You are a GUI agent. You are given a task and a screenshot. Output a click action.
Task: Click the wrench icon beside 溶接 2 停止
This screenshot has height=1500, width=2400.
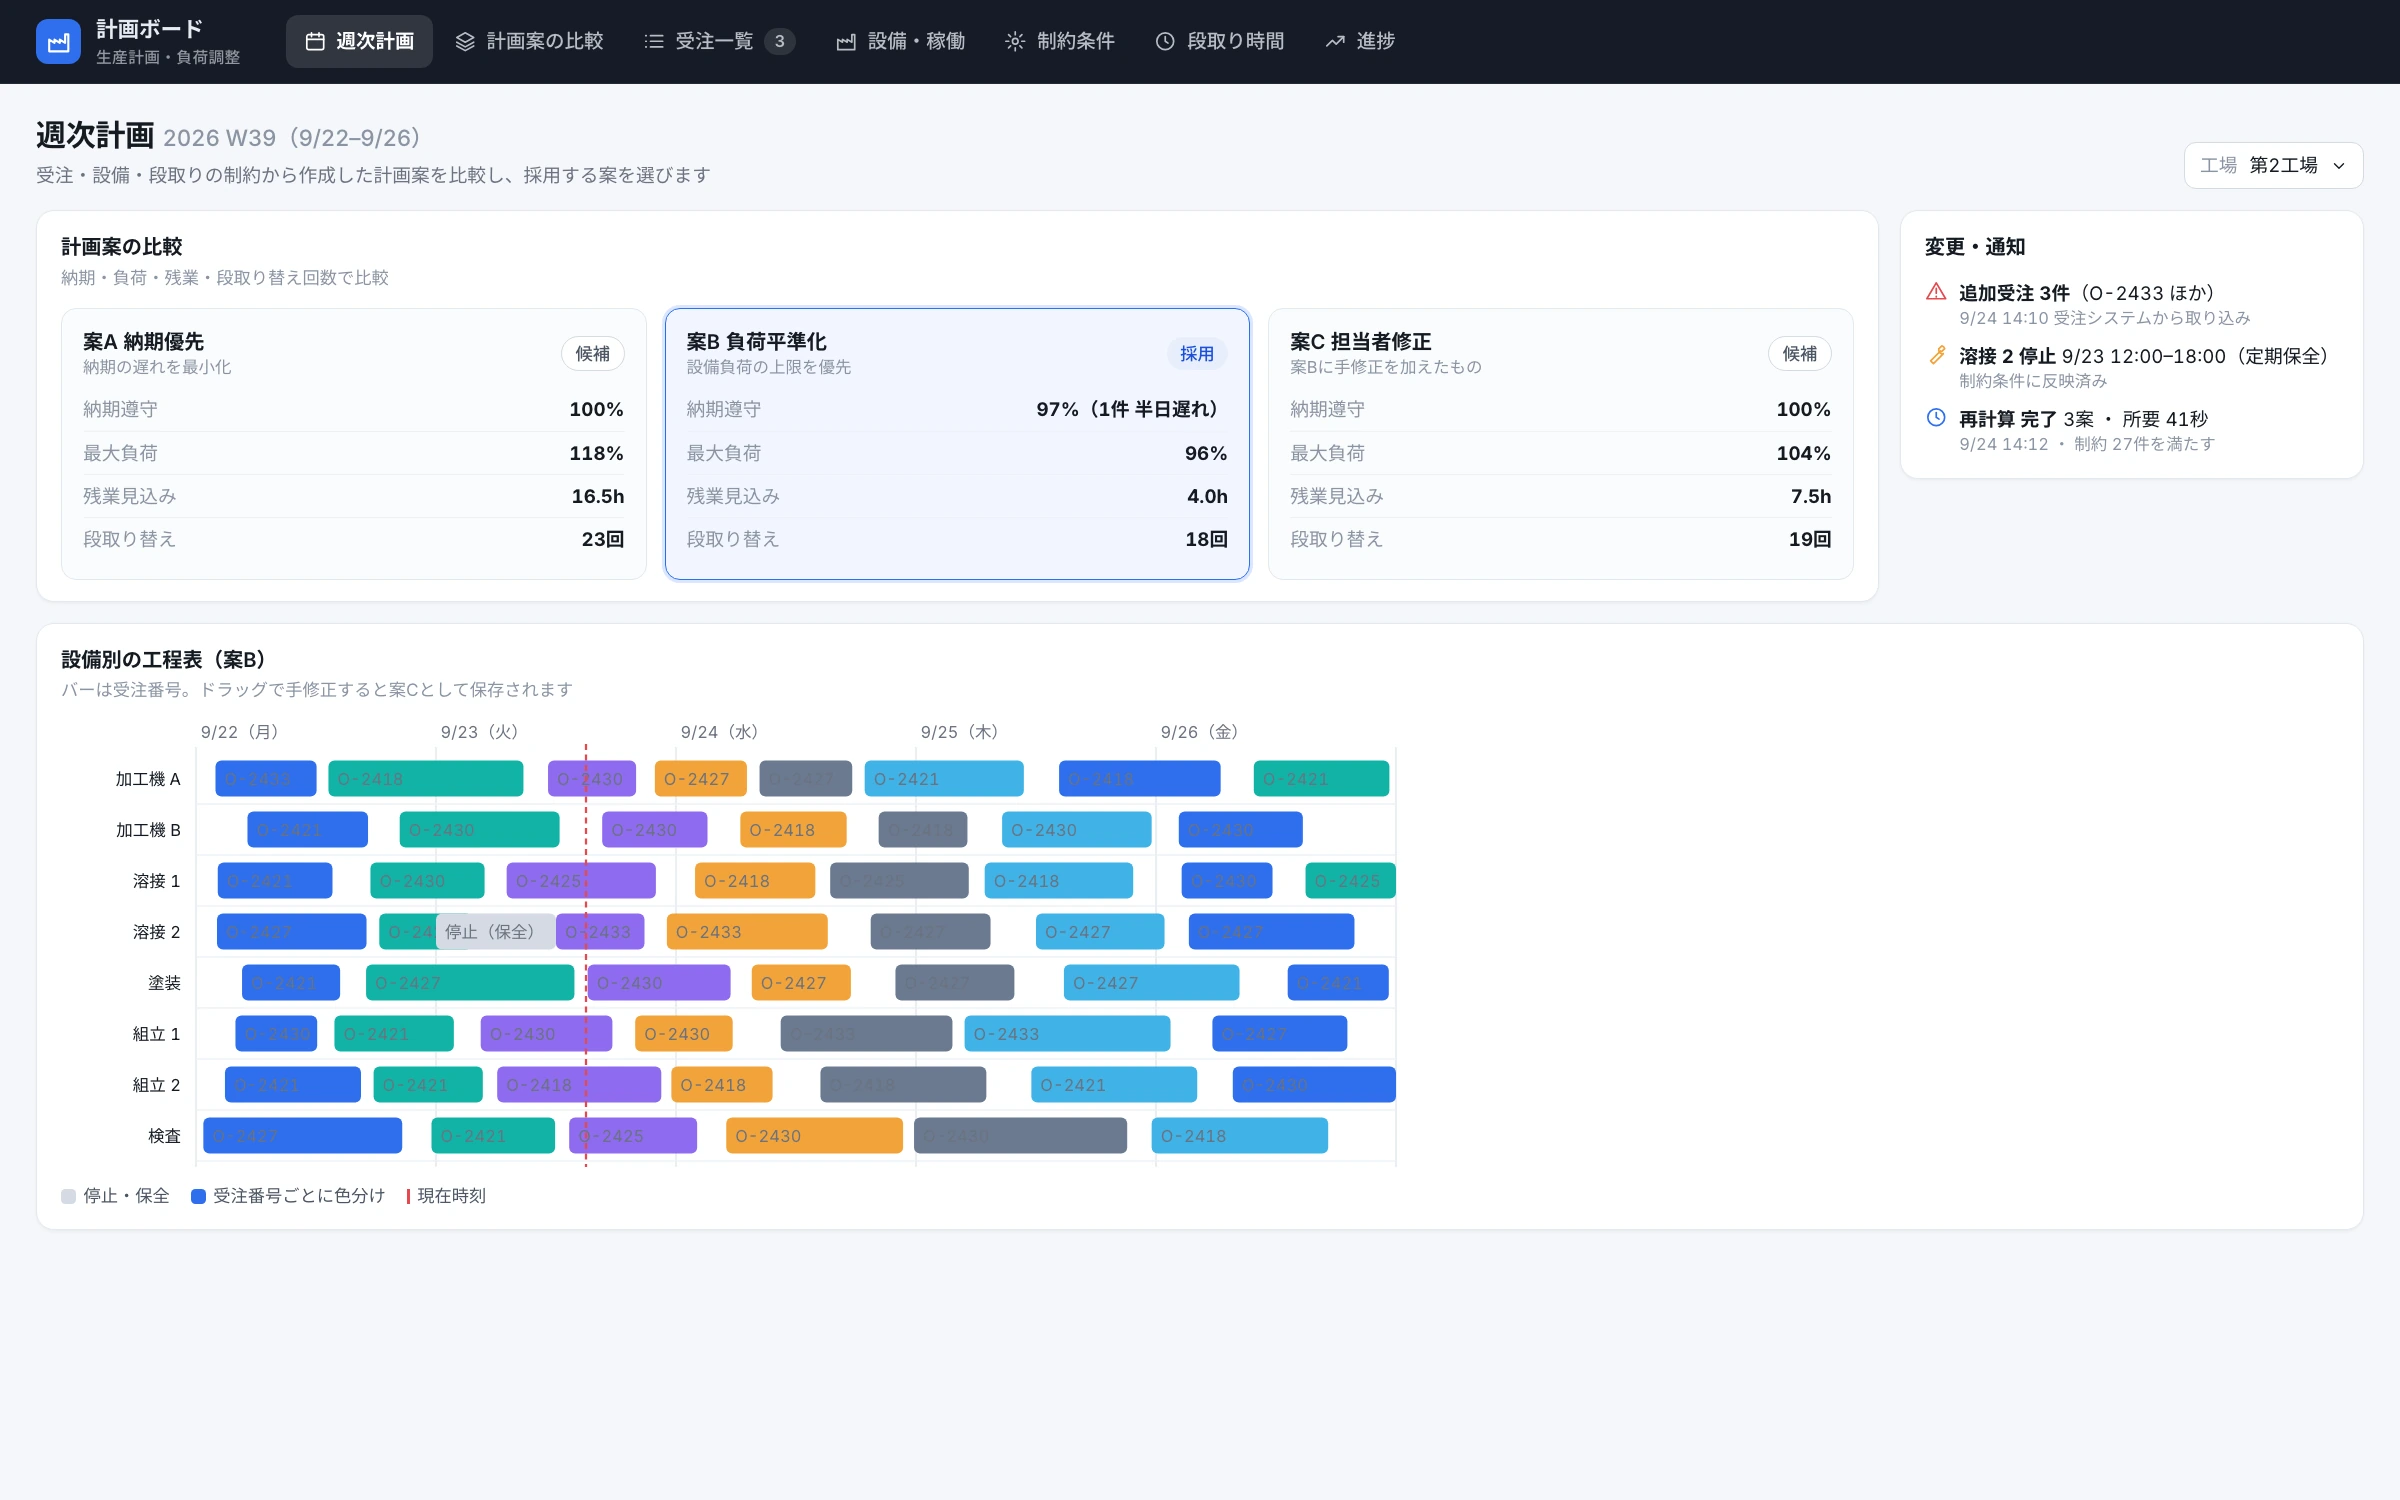coord(1936,355)
